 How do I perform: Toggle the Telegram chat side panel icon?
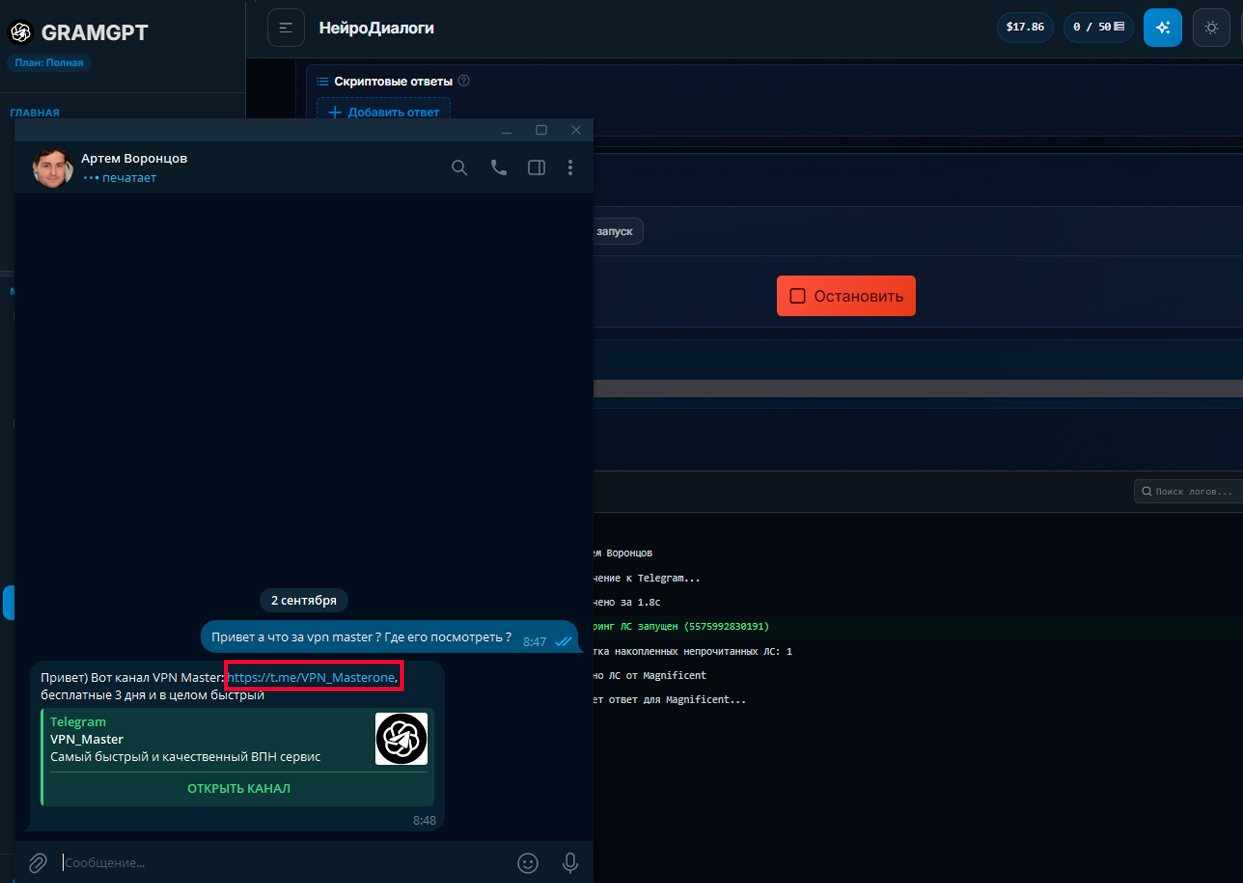coord(536,168)
